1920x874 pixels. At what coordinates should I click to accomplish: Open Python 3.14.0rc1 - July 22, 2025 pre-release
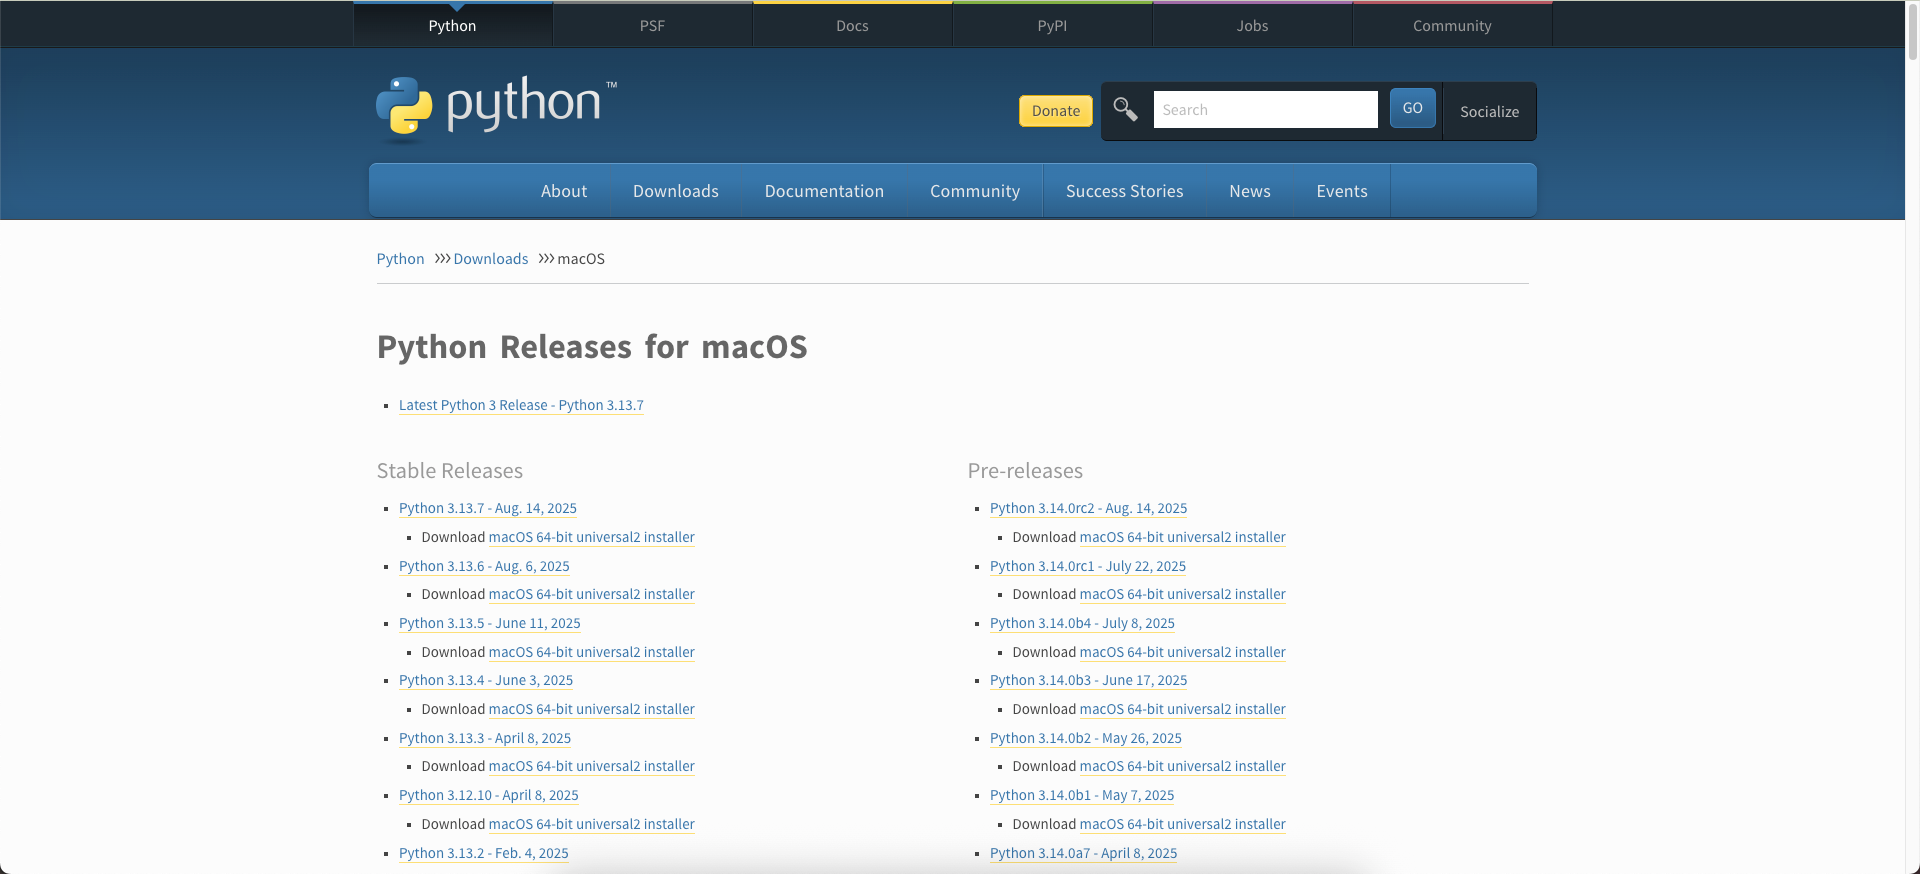[1088, 566]
